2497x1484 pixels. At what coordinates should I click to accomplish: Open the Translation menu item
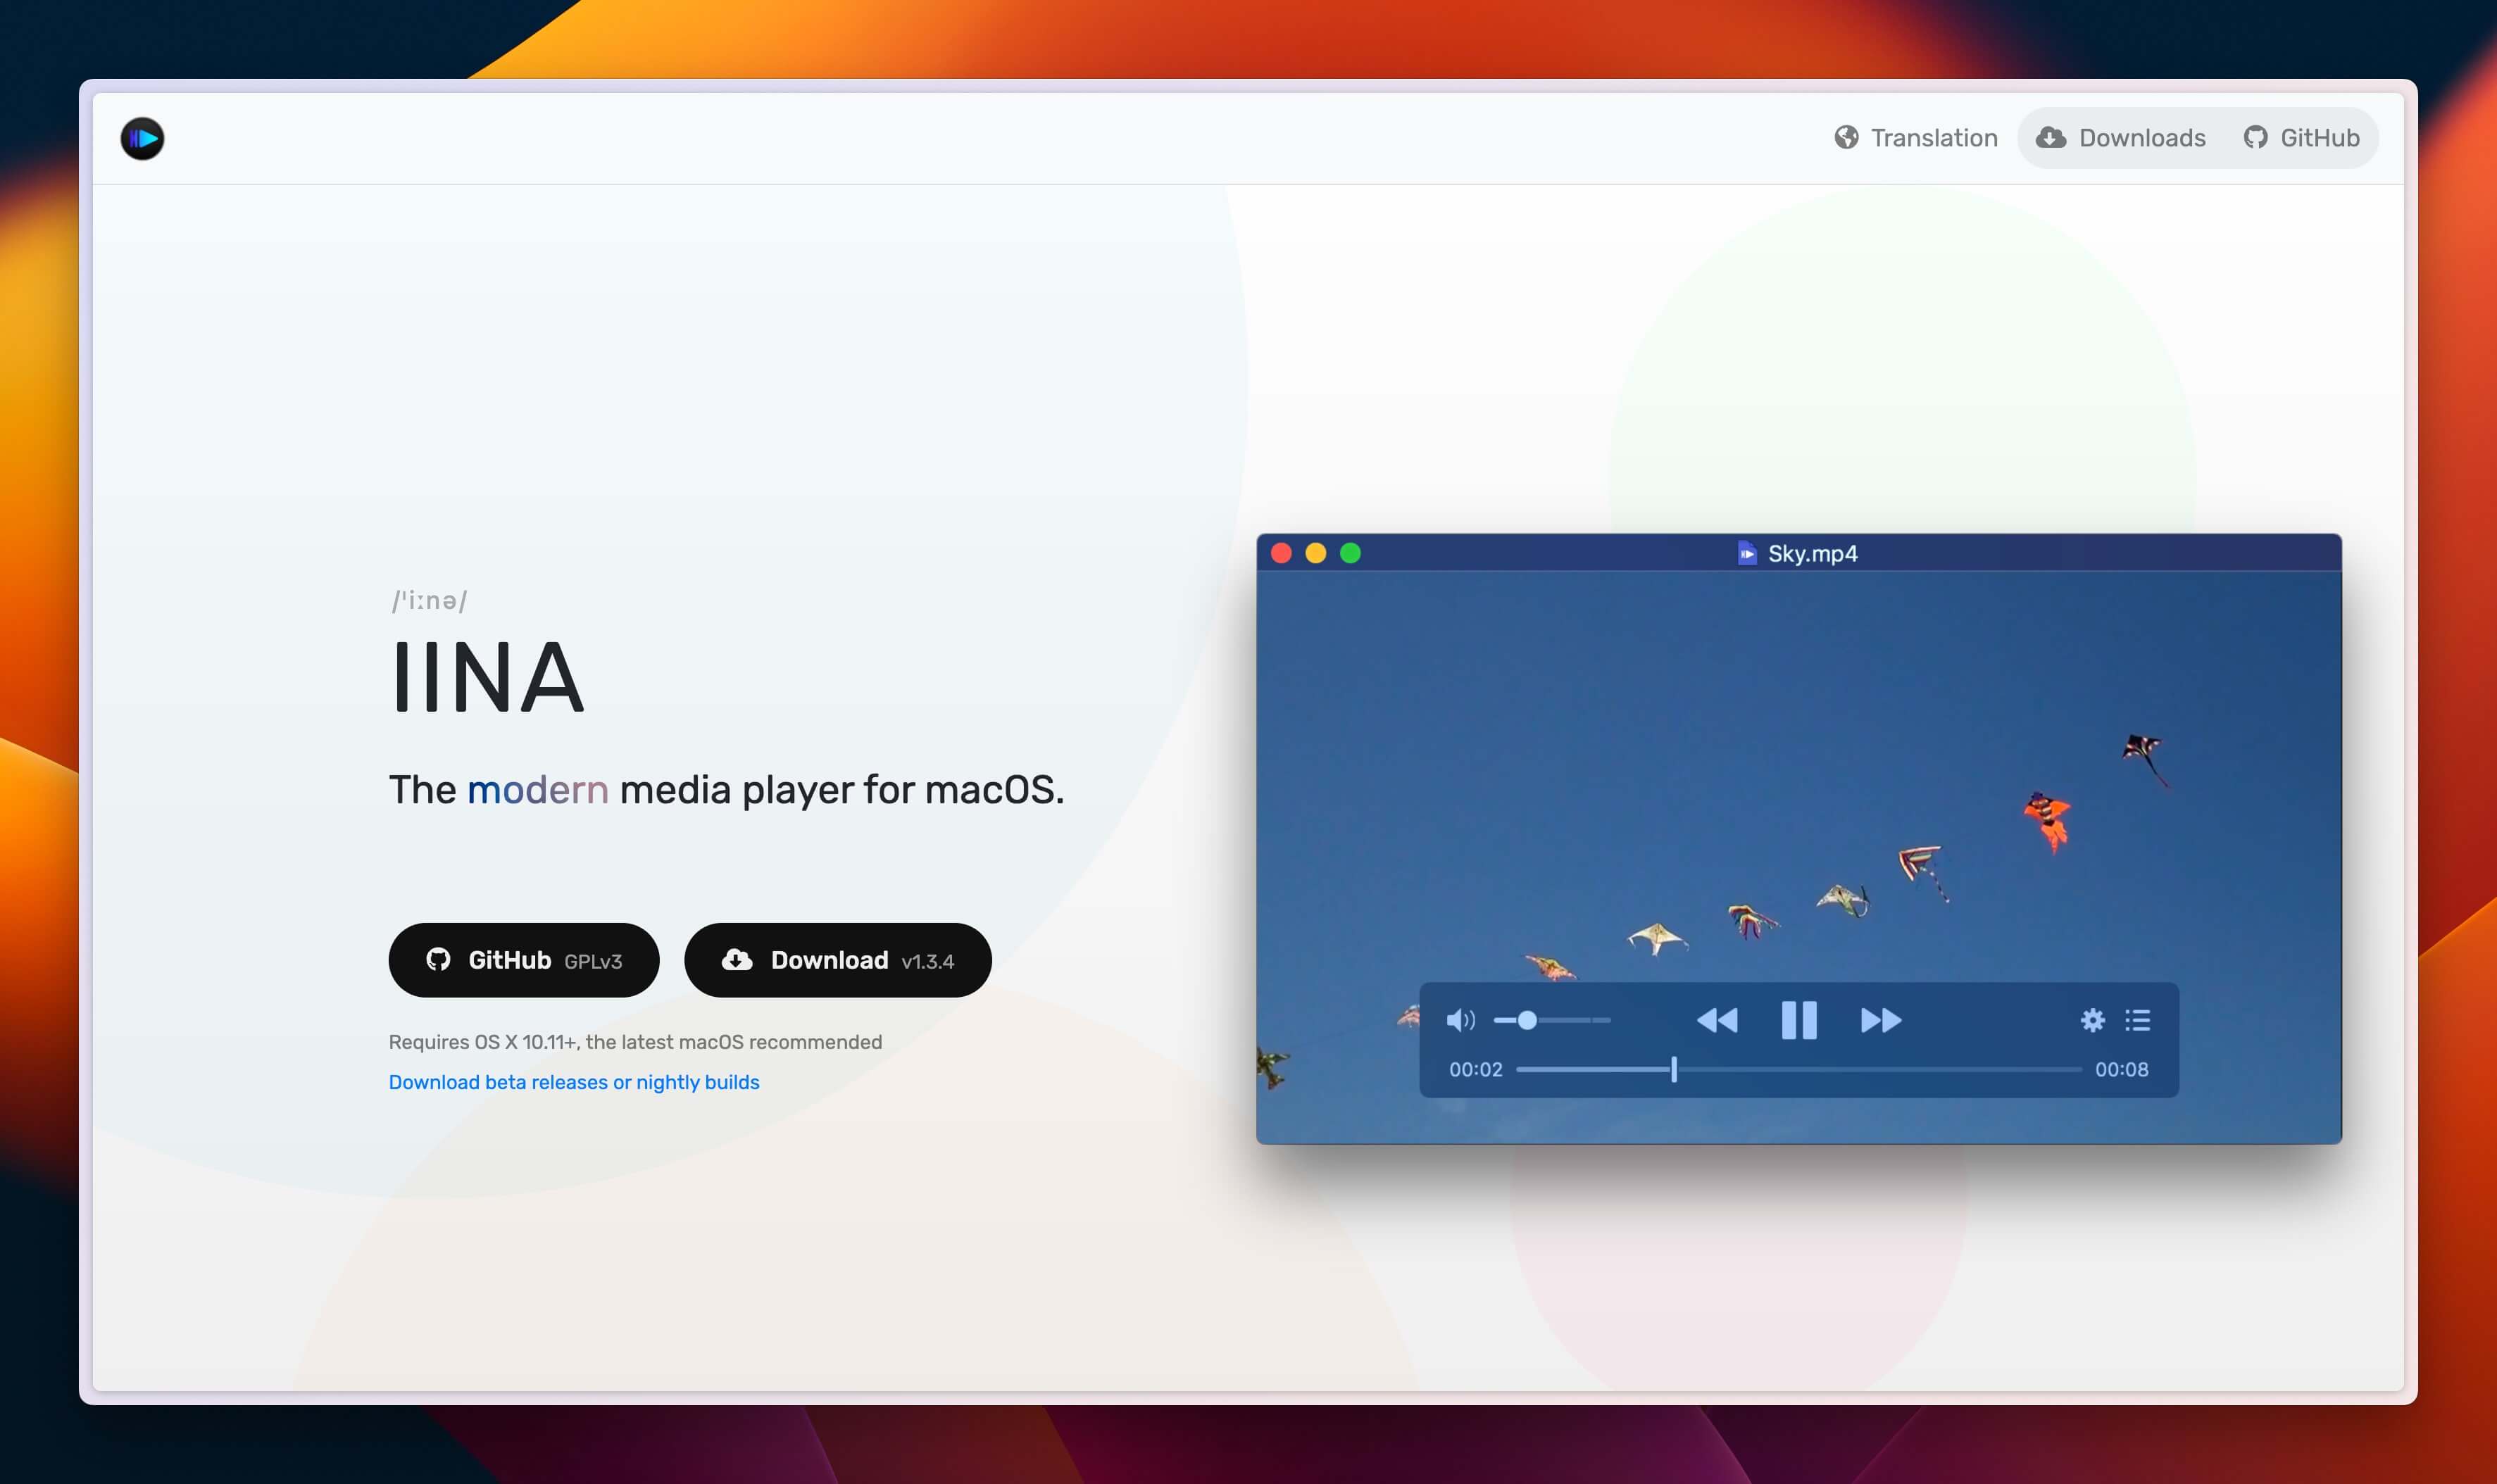pos(1915,138)
